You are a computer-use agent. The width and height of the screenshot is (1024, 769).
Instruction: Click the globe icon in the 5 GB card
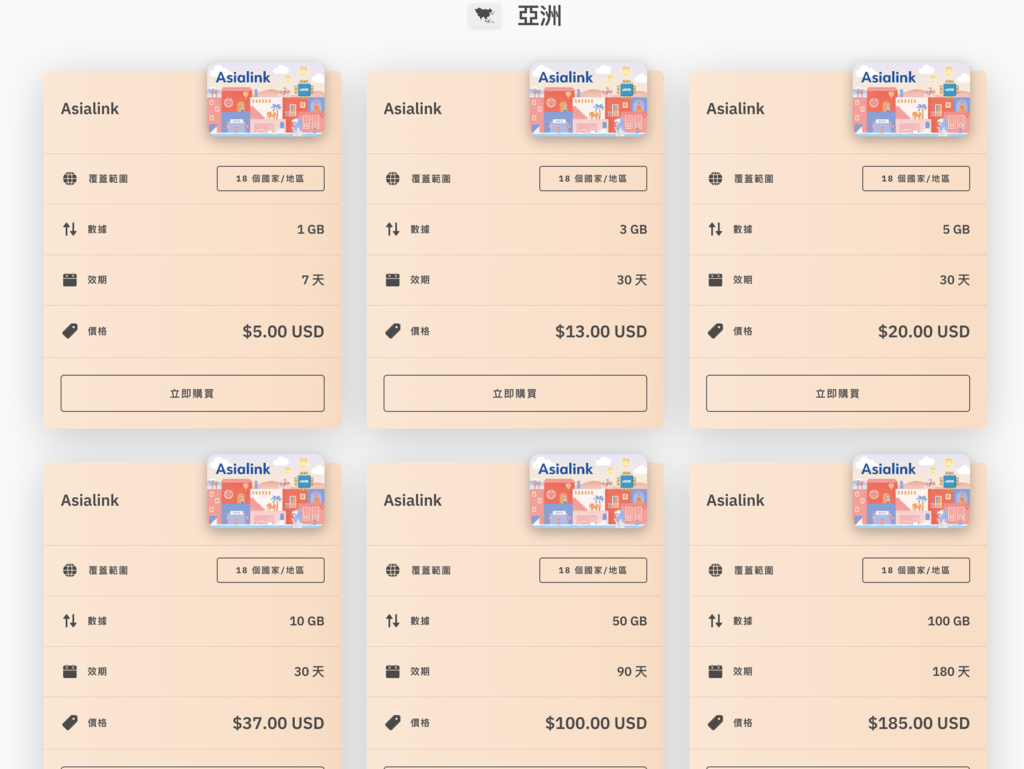click(715, 178)
